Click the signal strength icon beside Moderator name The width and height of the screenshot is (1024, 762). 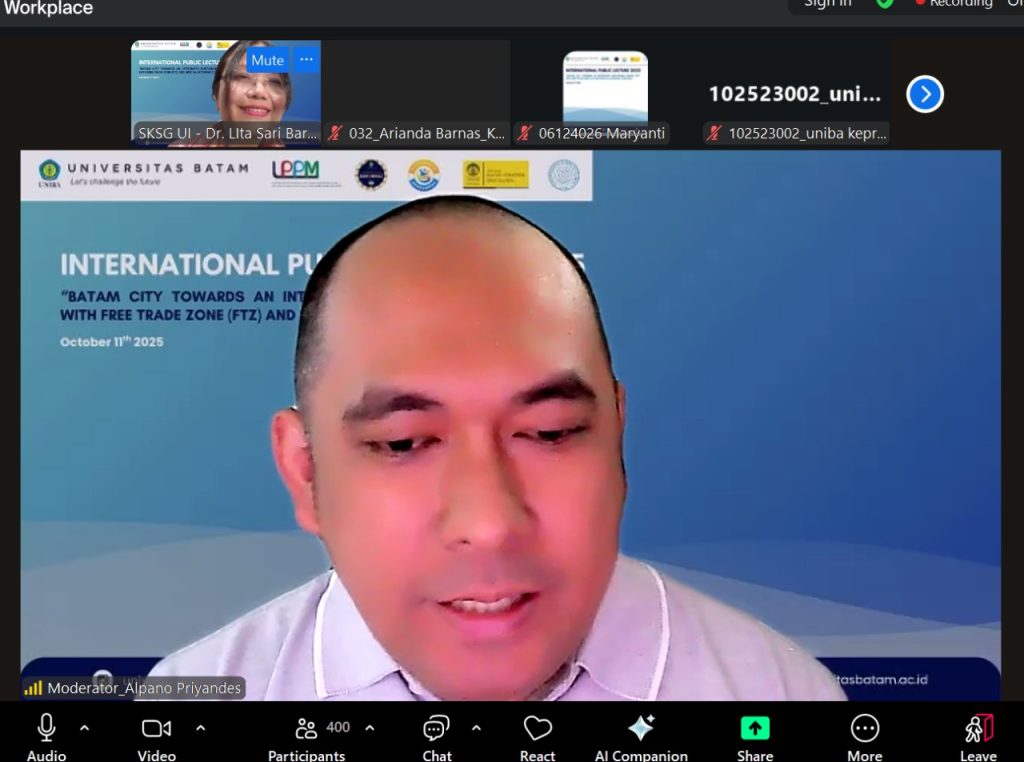point(33,688)
